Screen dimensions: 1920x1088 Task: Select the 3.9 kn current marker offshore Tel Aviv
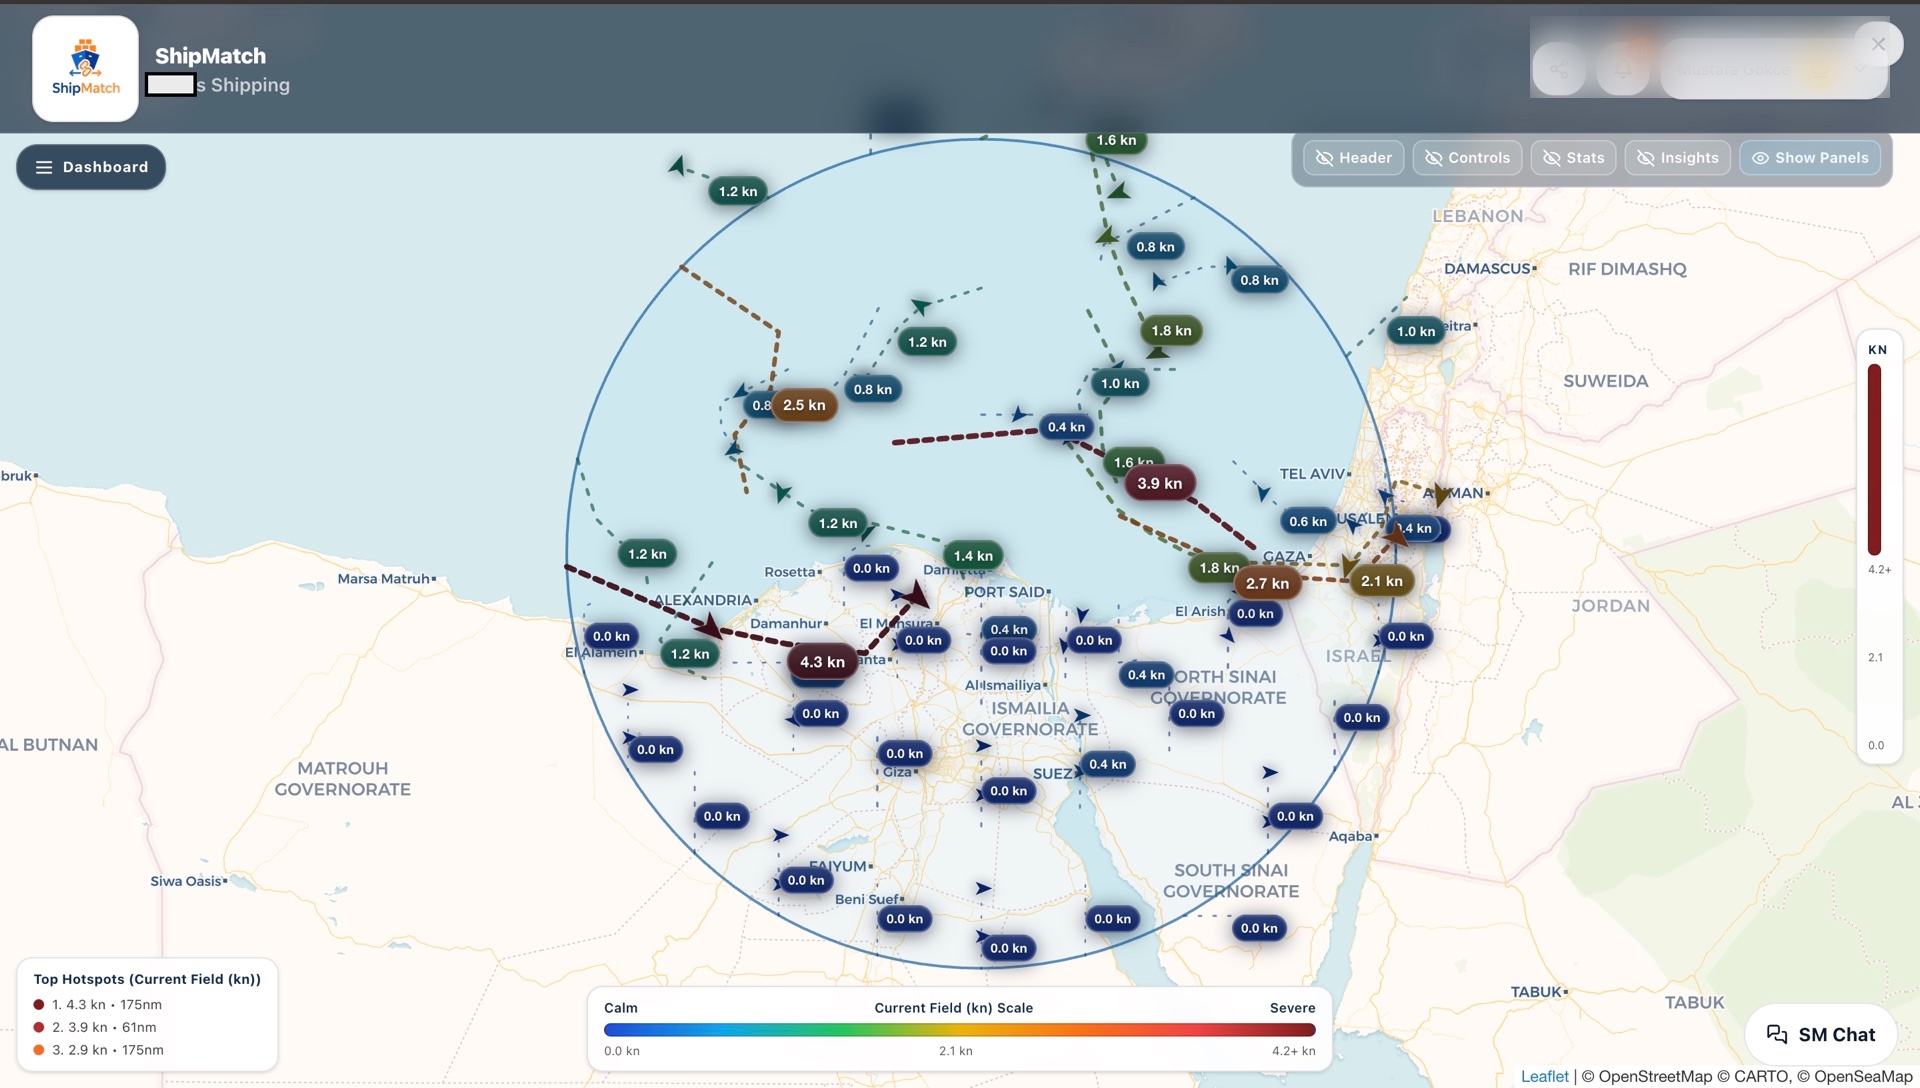pyautogui.click(x=1159, y=482)
